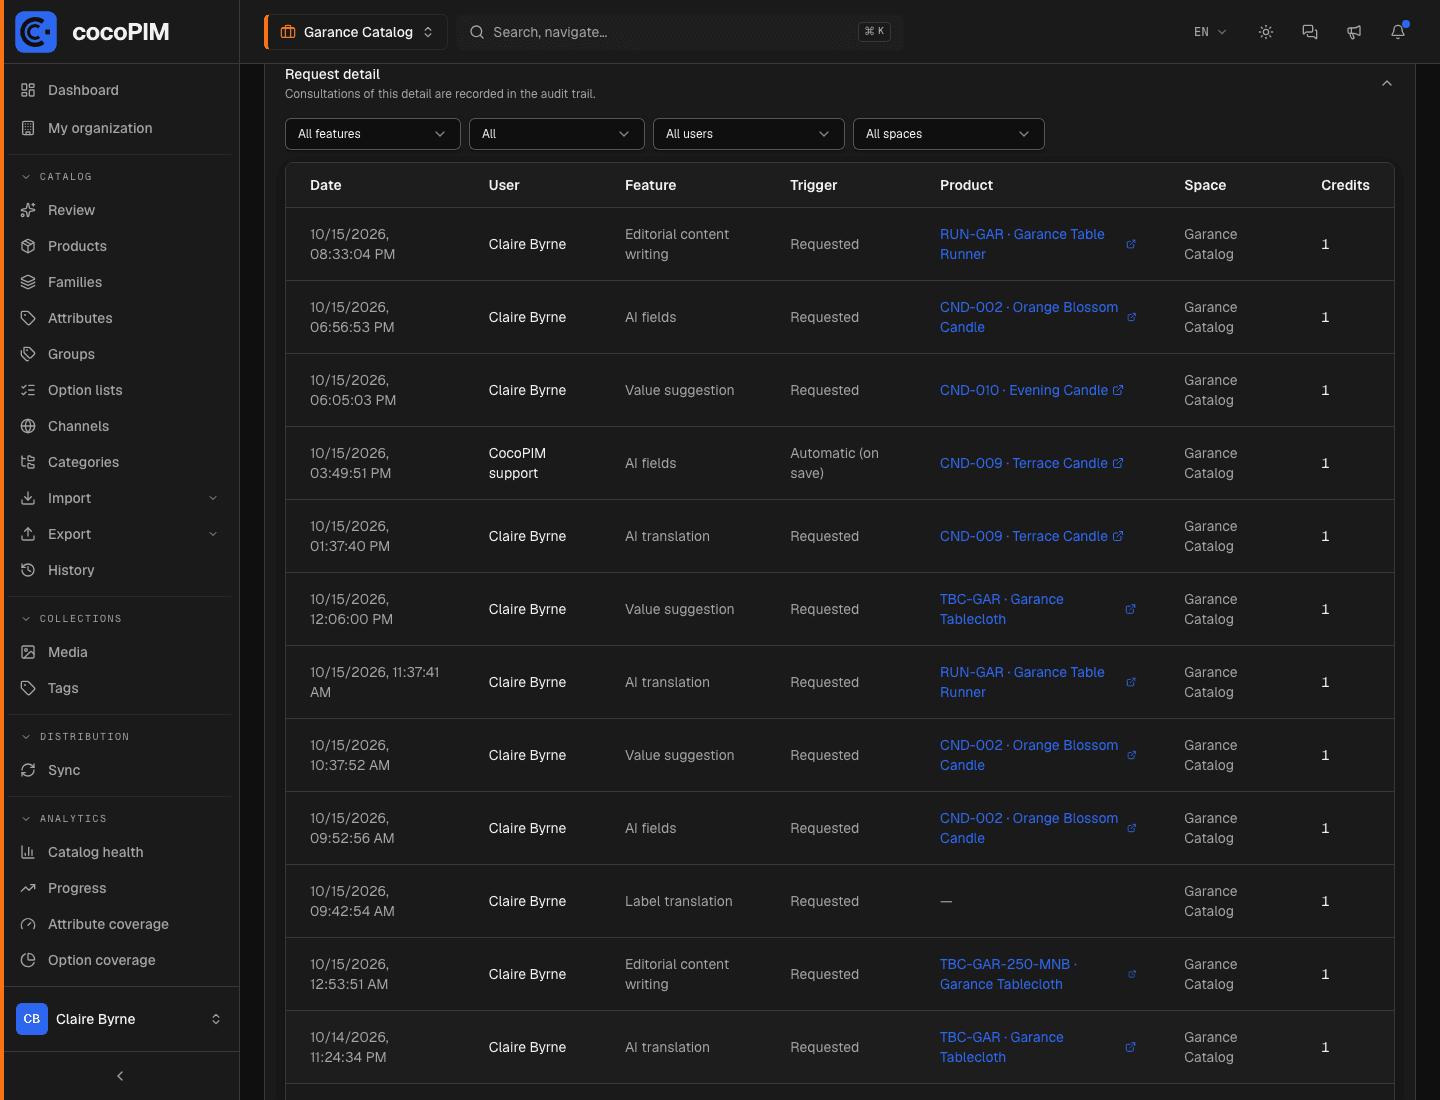Go to Groups
The width and height of the screenshot is (1440, 1100).
click(x=120, y=354)
